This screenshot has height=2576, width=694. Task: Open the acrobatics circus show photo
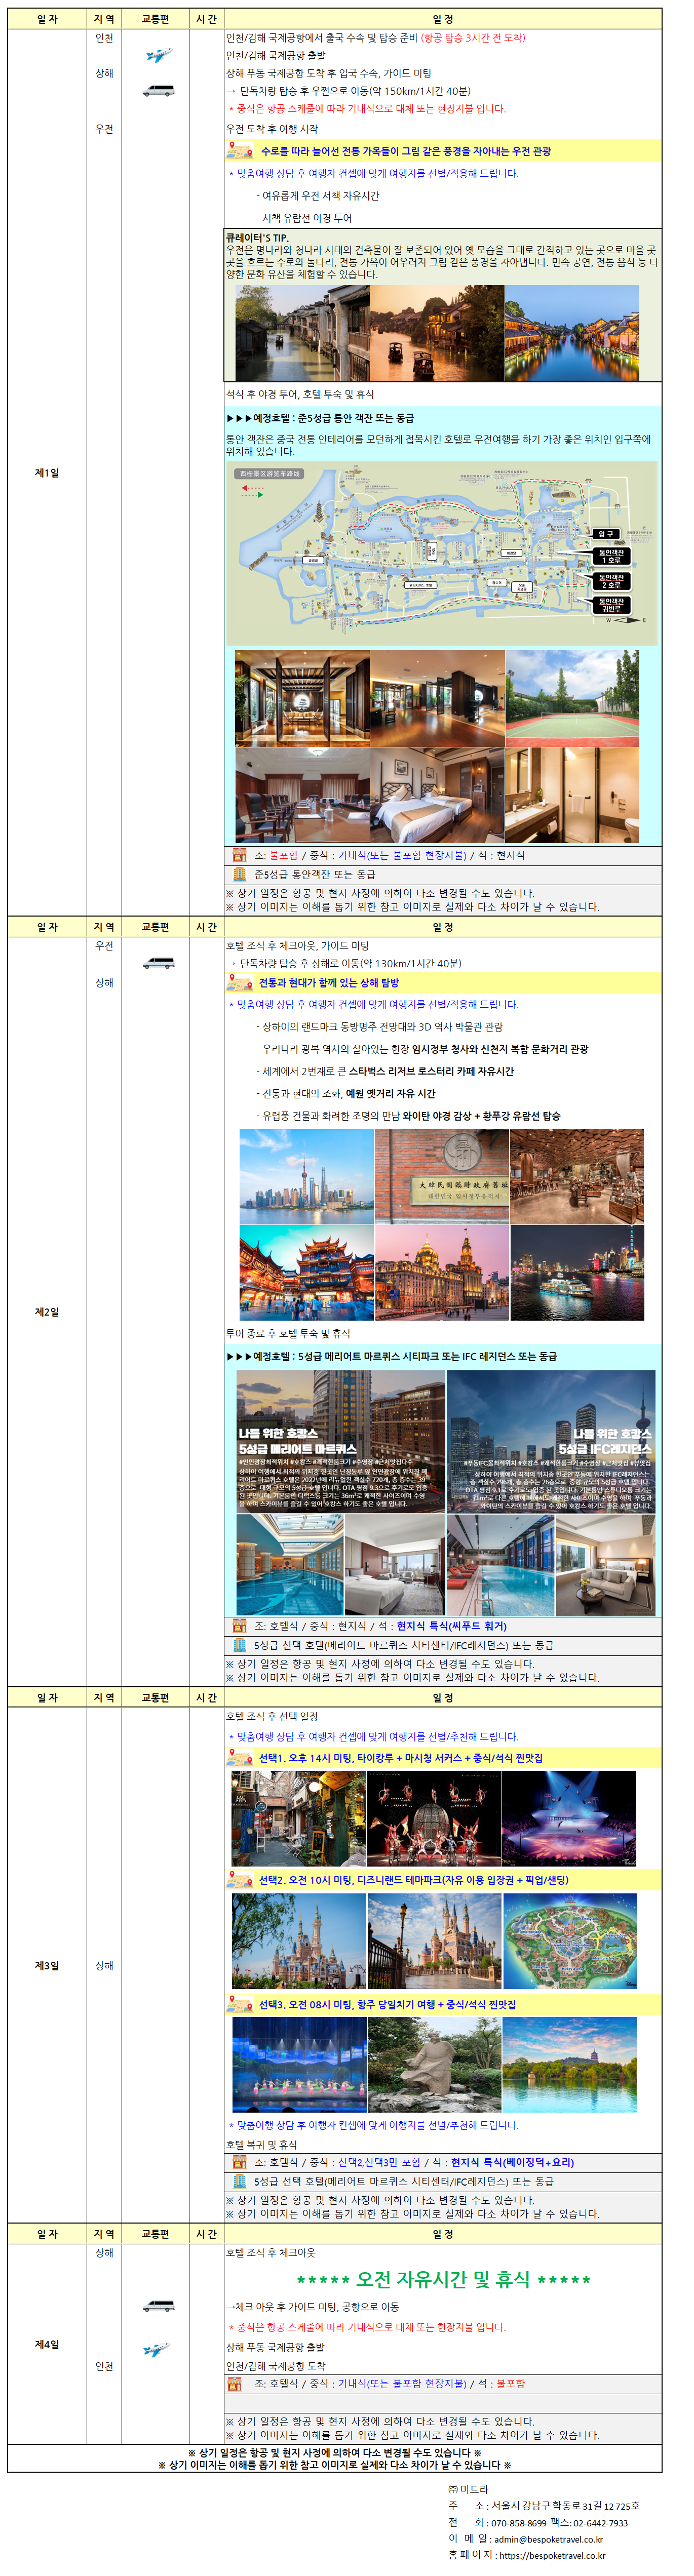433,1819
